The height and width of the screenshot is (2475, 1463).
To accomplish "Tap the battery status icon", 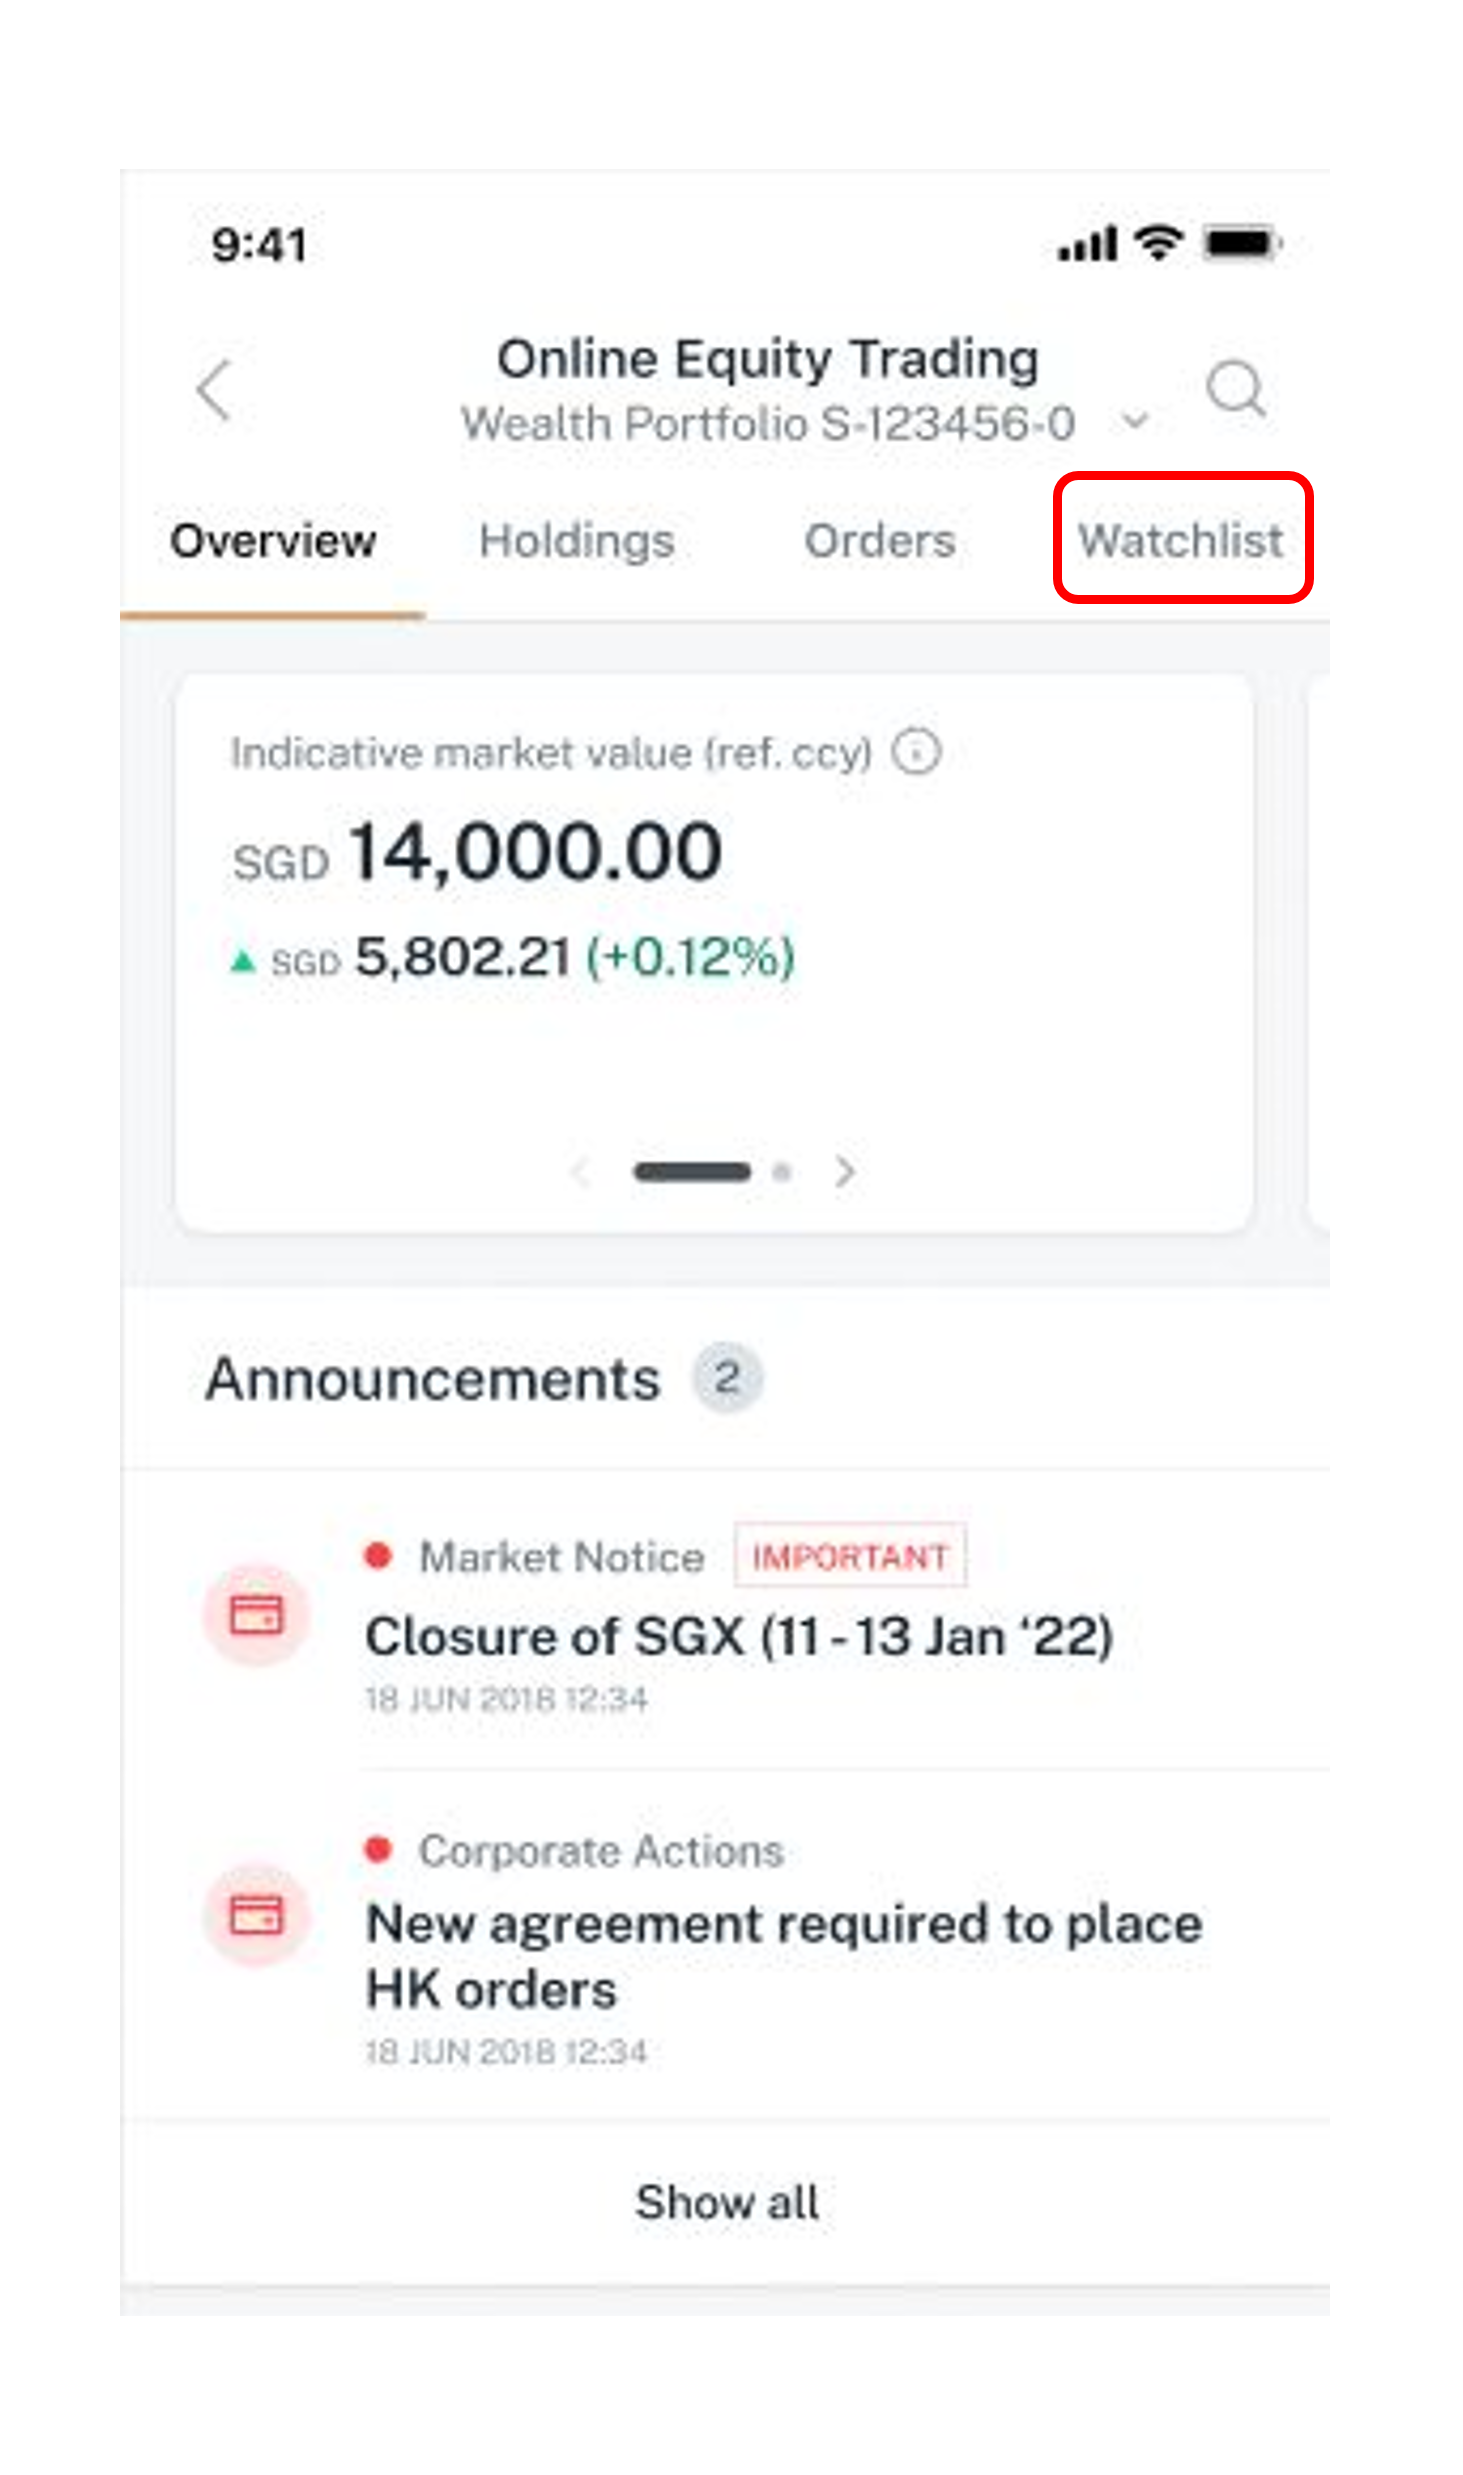I will click(x=1243, y=243).
